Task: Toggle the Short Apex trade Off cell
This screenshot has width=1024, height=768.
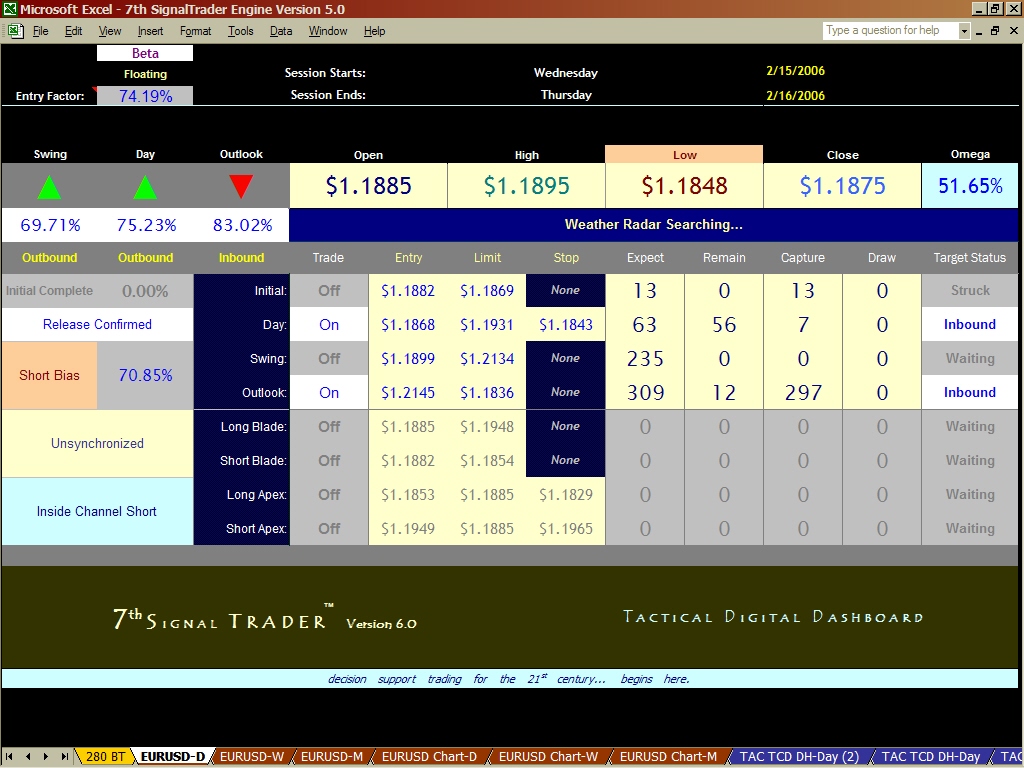Action: point(329,528)
